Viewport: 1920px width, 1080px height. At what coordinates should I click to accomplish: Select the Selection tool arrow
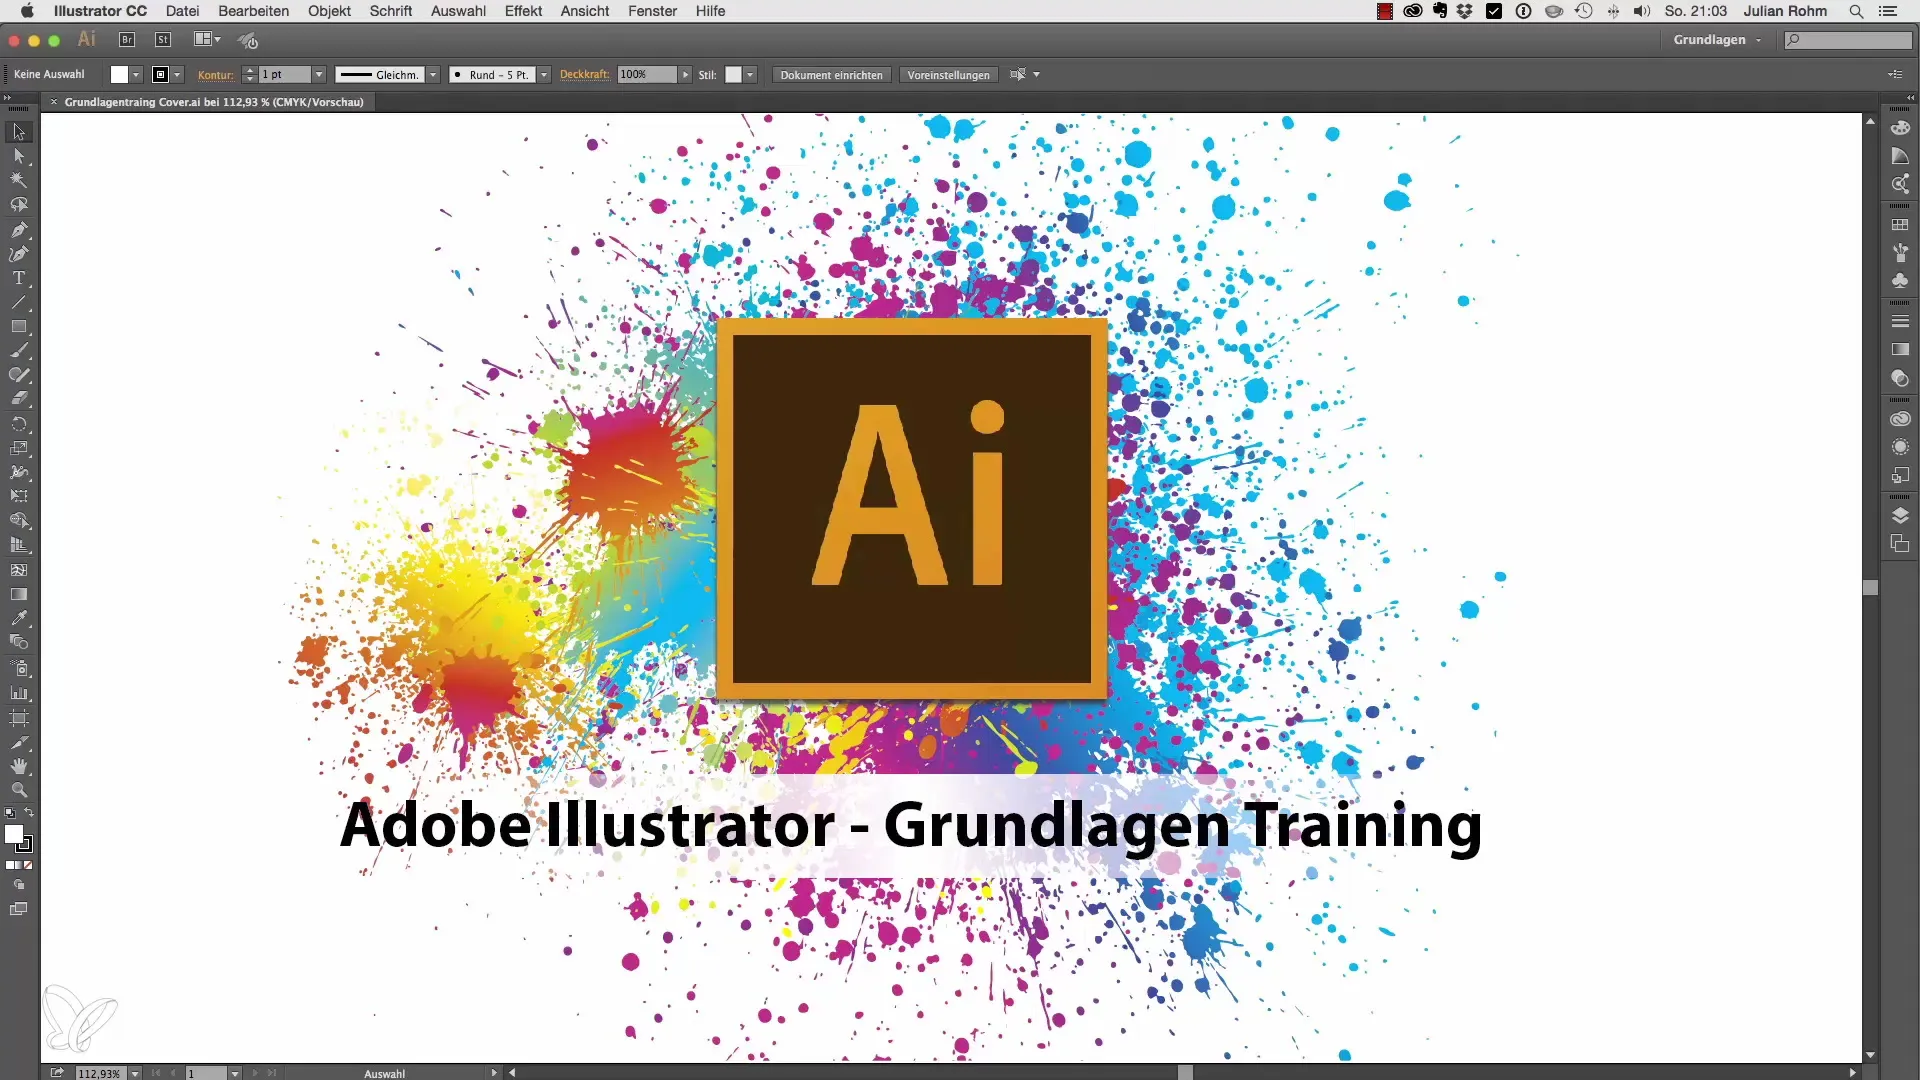(x=18, y=132)
